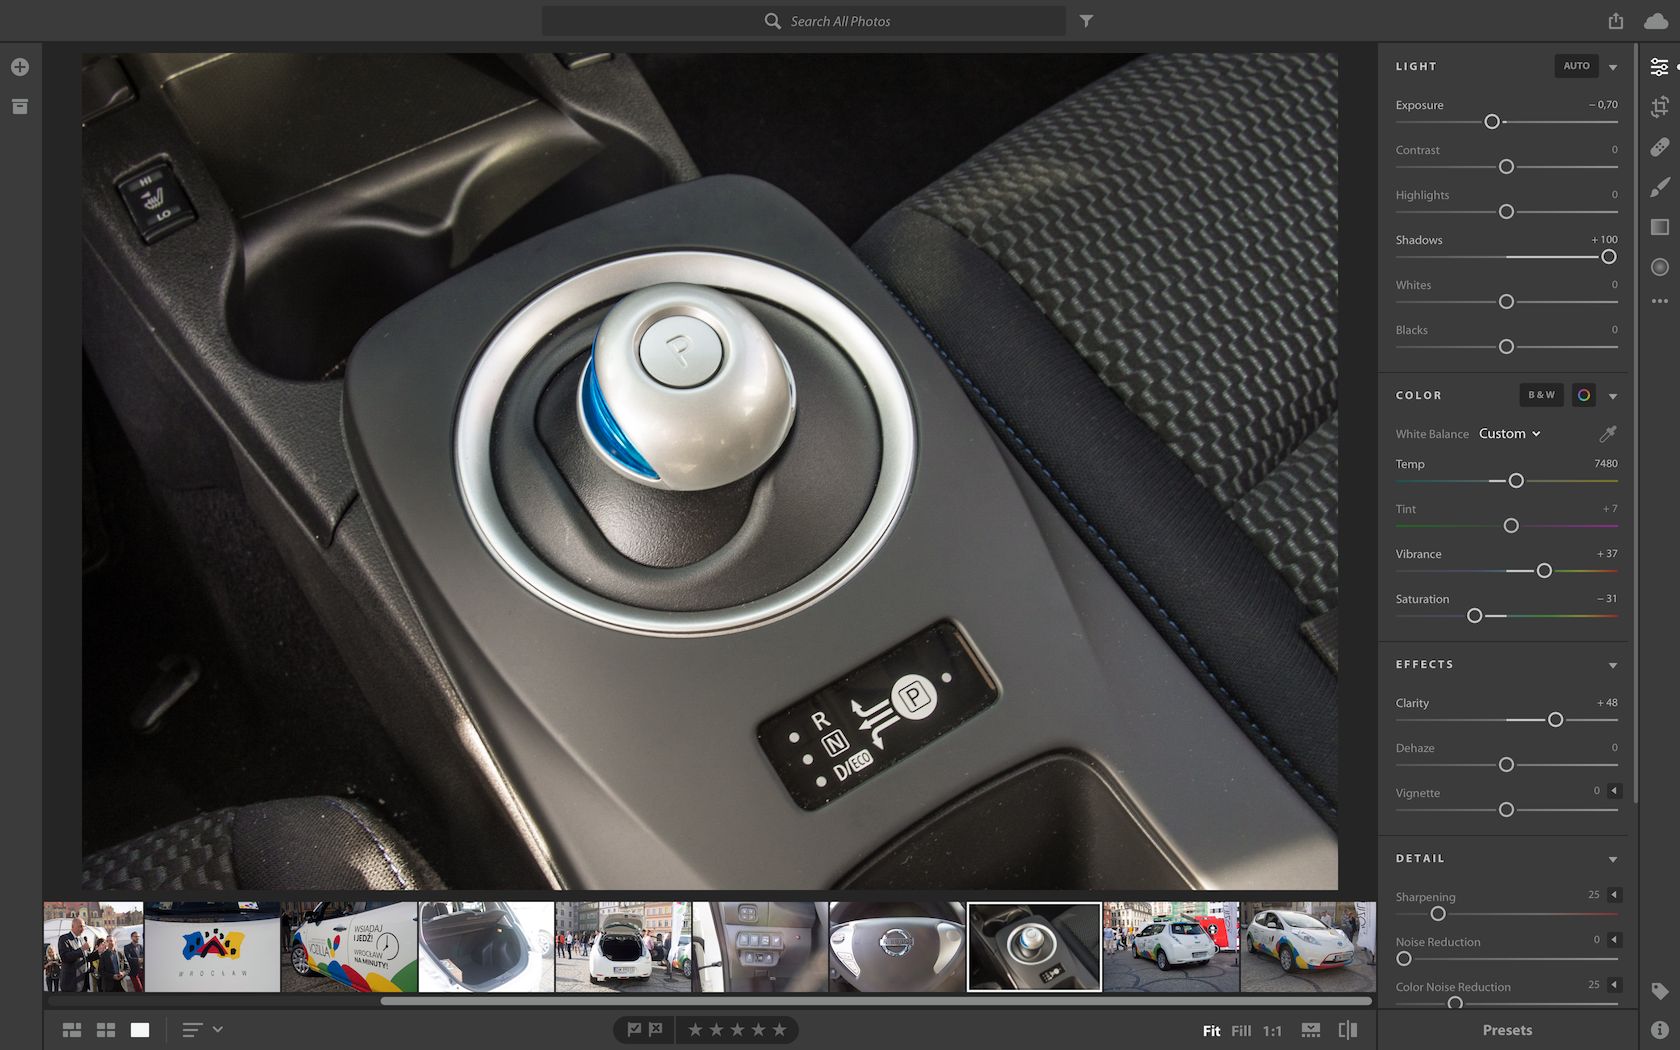The height and width of the screenshot is (1050, 1680).
Task: Open the Presets panel
Action: tap(1507, 1030)
